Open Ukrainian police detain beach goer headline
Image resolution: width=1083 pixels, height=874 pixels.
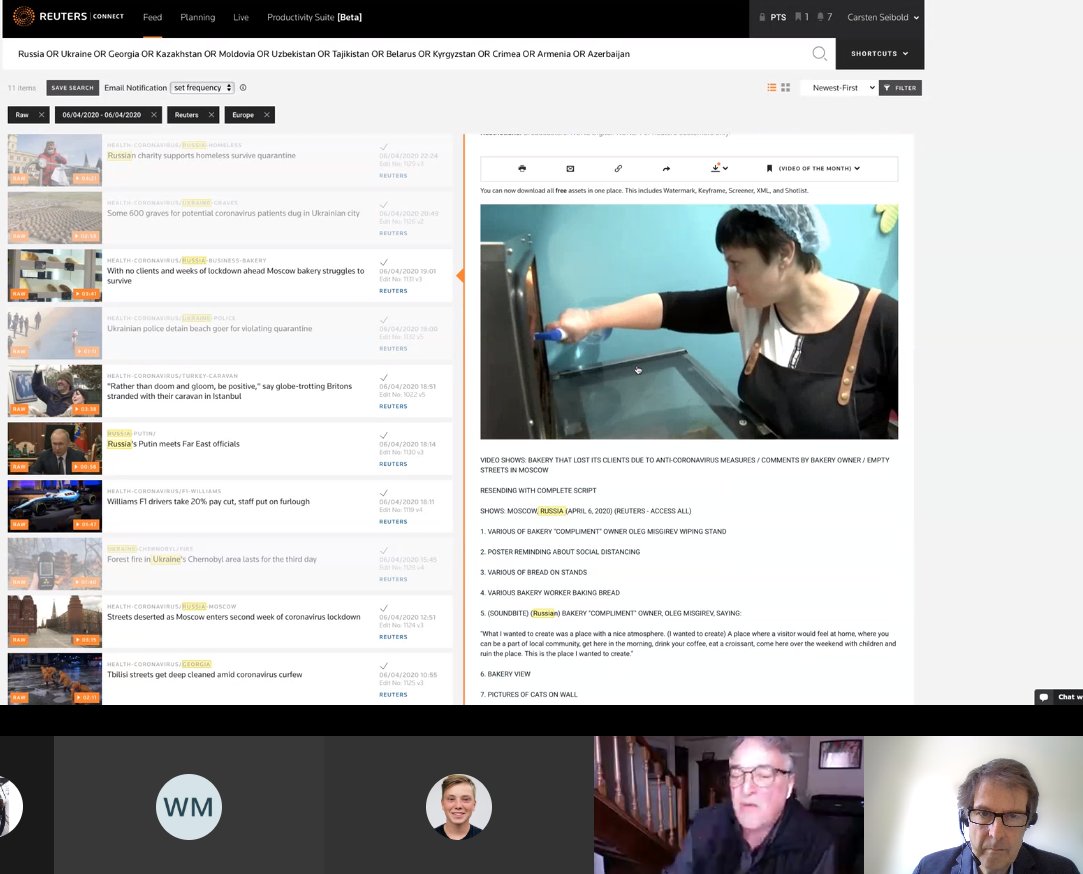209,328
